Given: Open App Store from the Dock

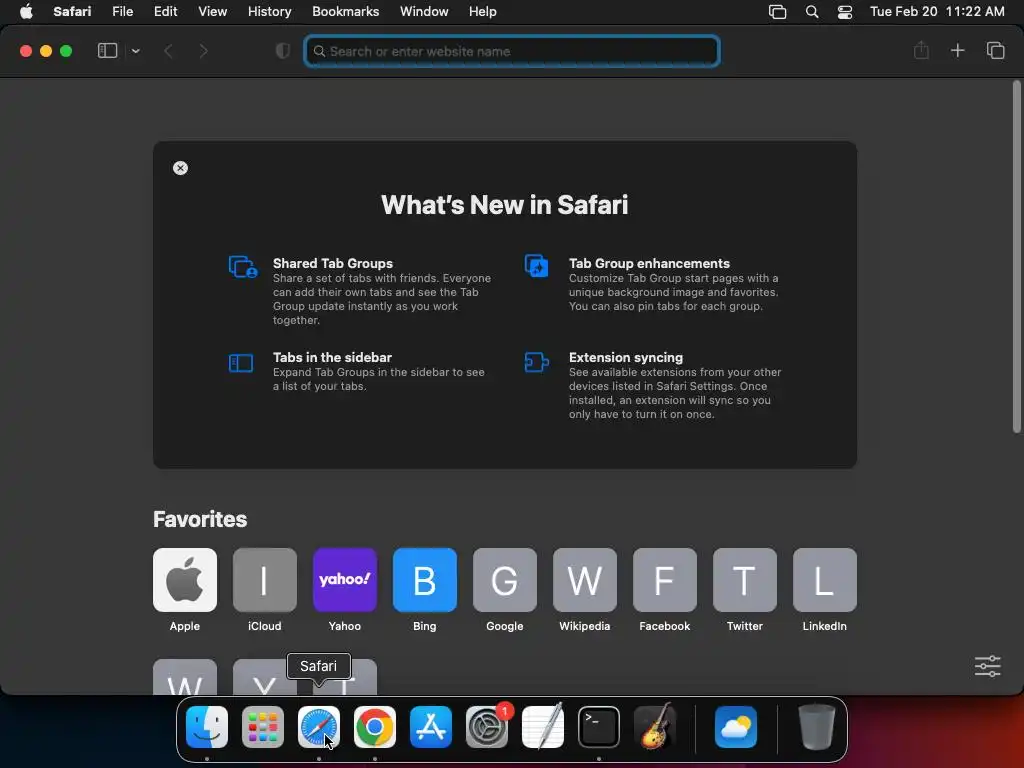Looking at the screenshot, I should coord(431,726).
